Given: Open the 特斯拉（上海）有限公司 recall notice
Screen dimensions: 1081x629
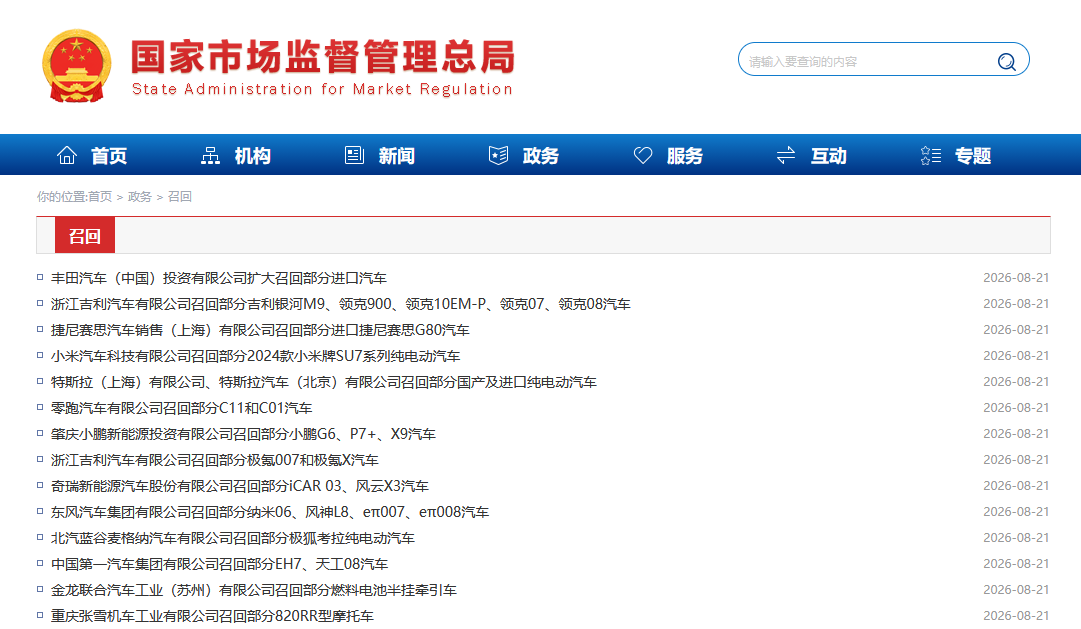Looking at the screenshot, I should coord(323,382).
